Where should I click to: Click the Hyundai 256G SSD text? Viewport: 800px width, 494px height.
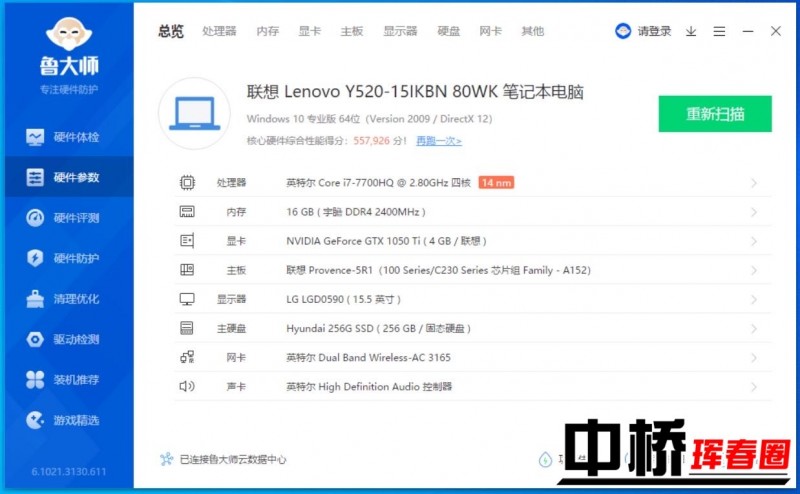click(378, 328)
